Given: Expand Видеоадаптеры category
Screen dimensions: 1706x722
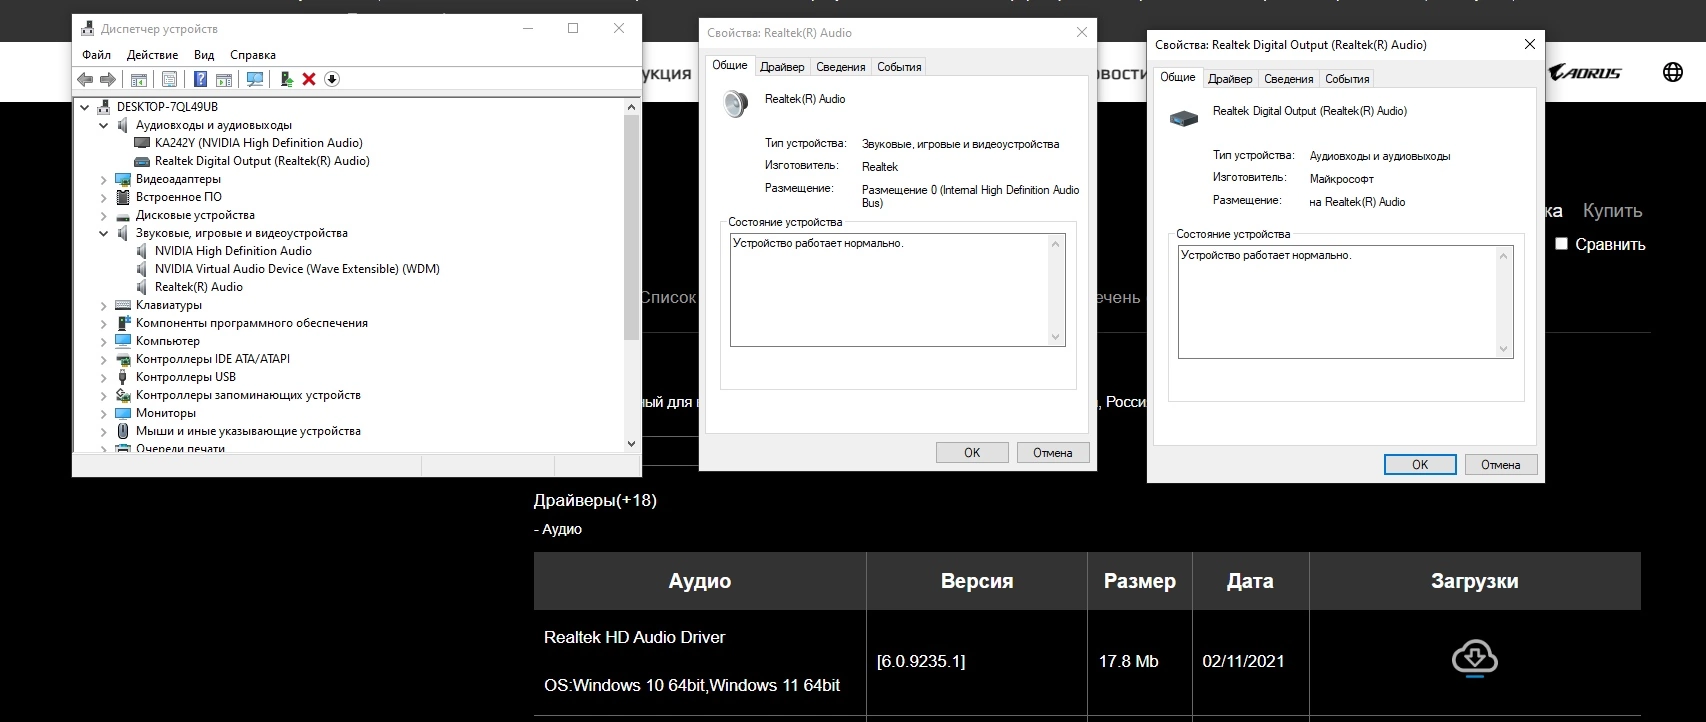Looking at the screenshot, I should pyautogui.click(x=103, y=179).
